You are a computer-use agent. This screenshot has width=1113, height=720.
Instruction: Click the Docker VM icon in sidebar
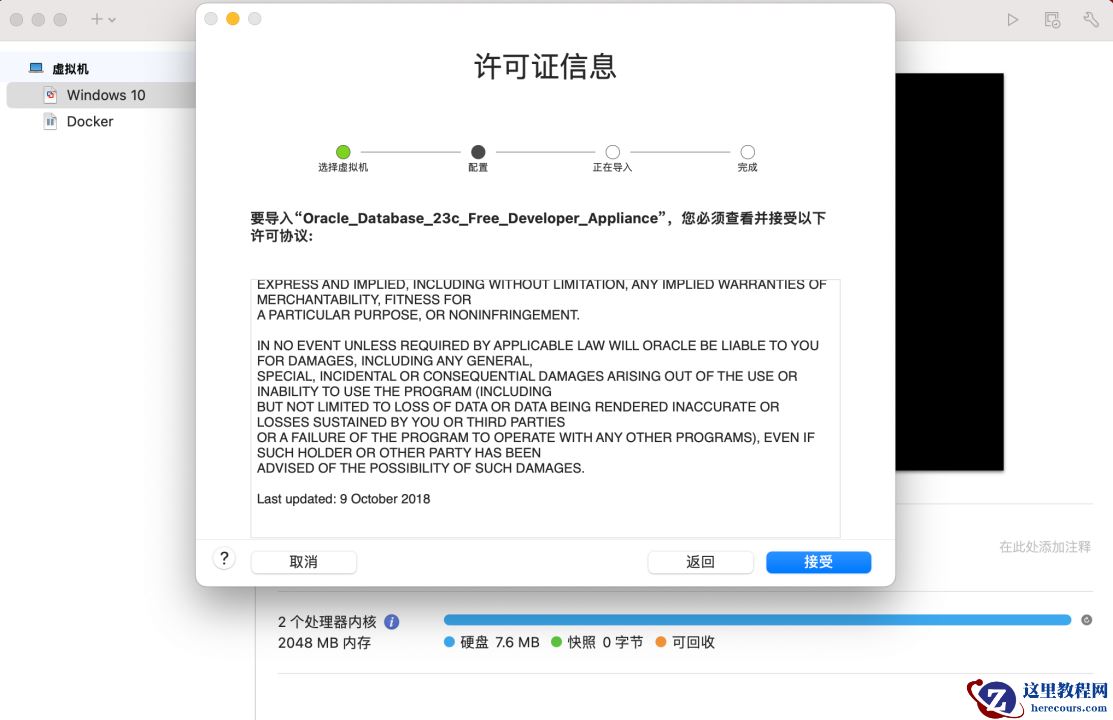(x=50, y=121)
